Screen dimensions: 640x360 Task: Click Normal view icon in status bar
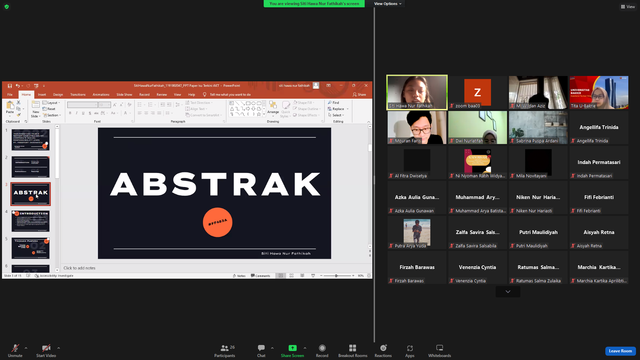[x=281, y=276]
